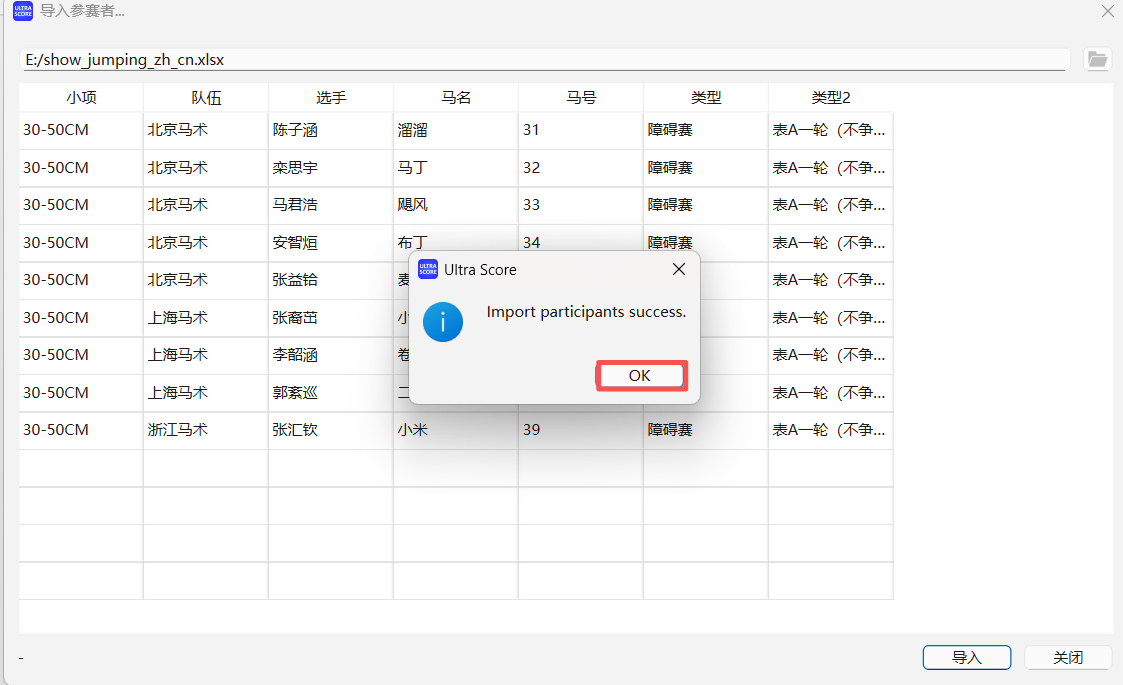1123x685 pixels.
Task: Select the xlsx file path input field
Action: (545, 59)
